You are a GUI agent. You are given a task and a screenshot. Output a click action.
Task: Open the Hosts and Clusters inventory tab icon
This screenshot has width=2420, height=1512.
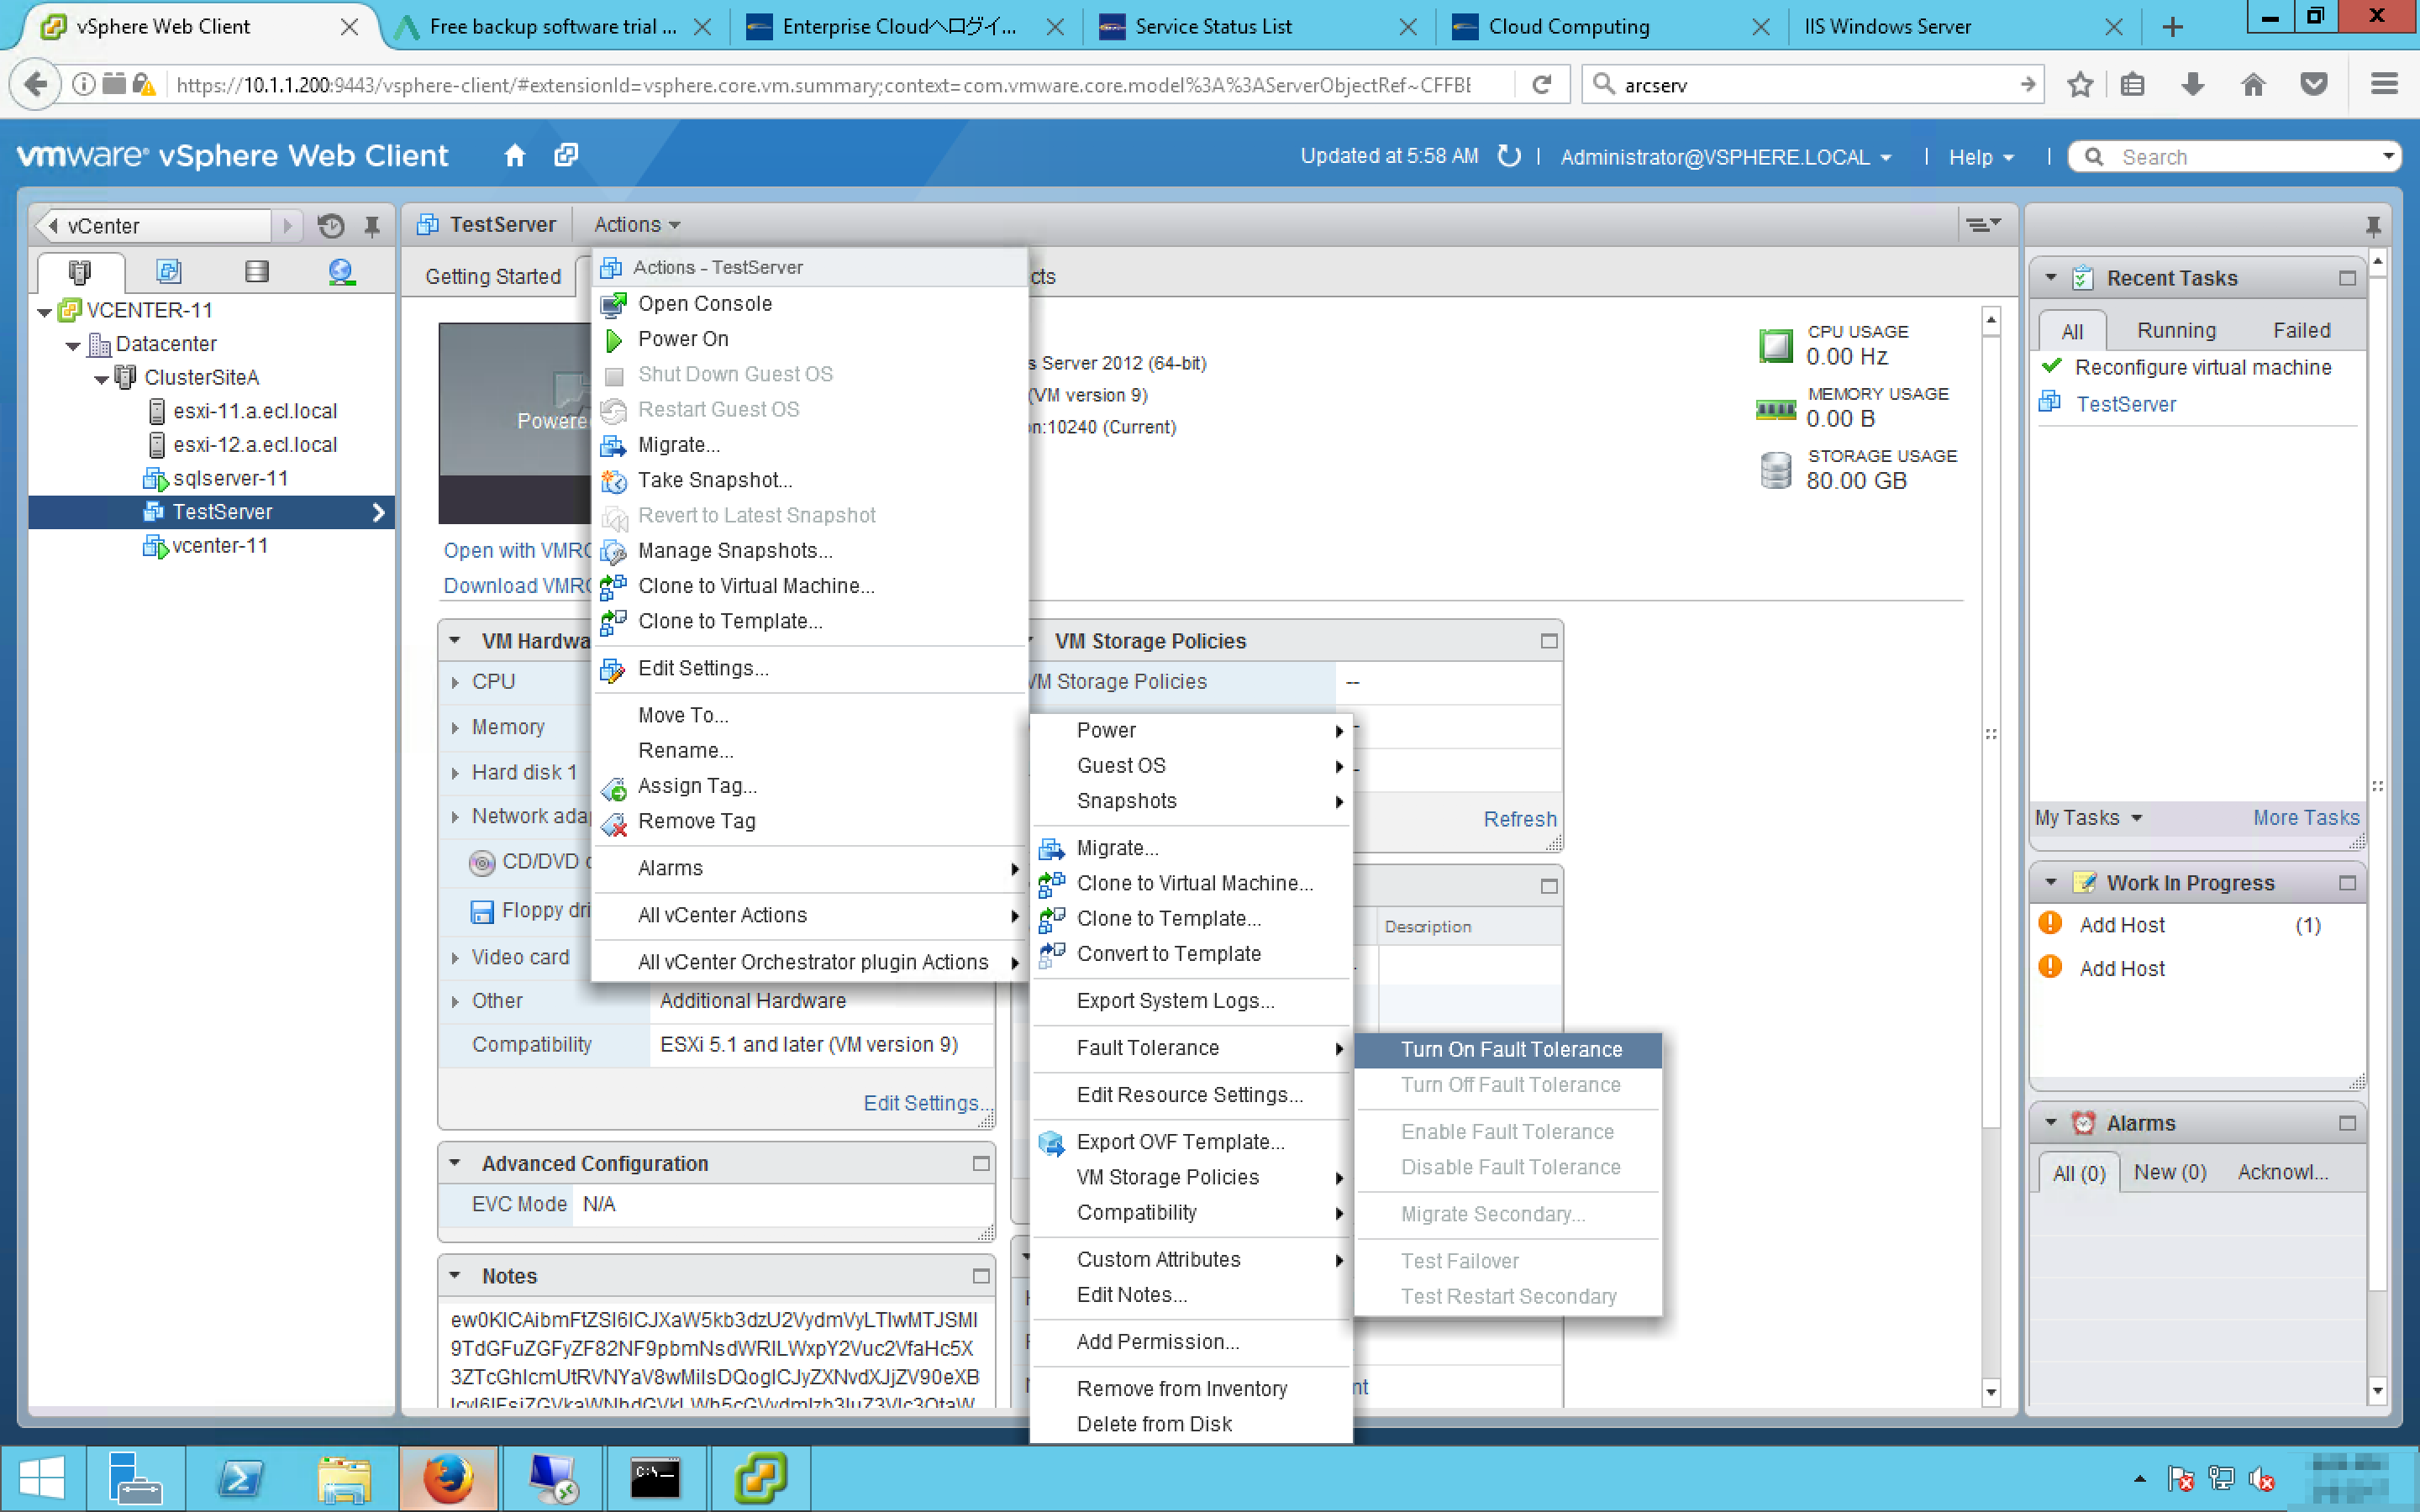pyautogui.click(x=79, y=271)
